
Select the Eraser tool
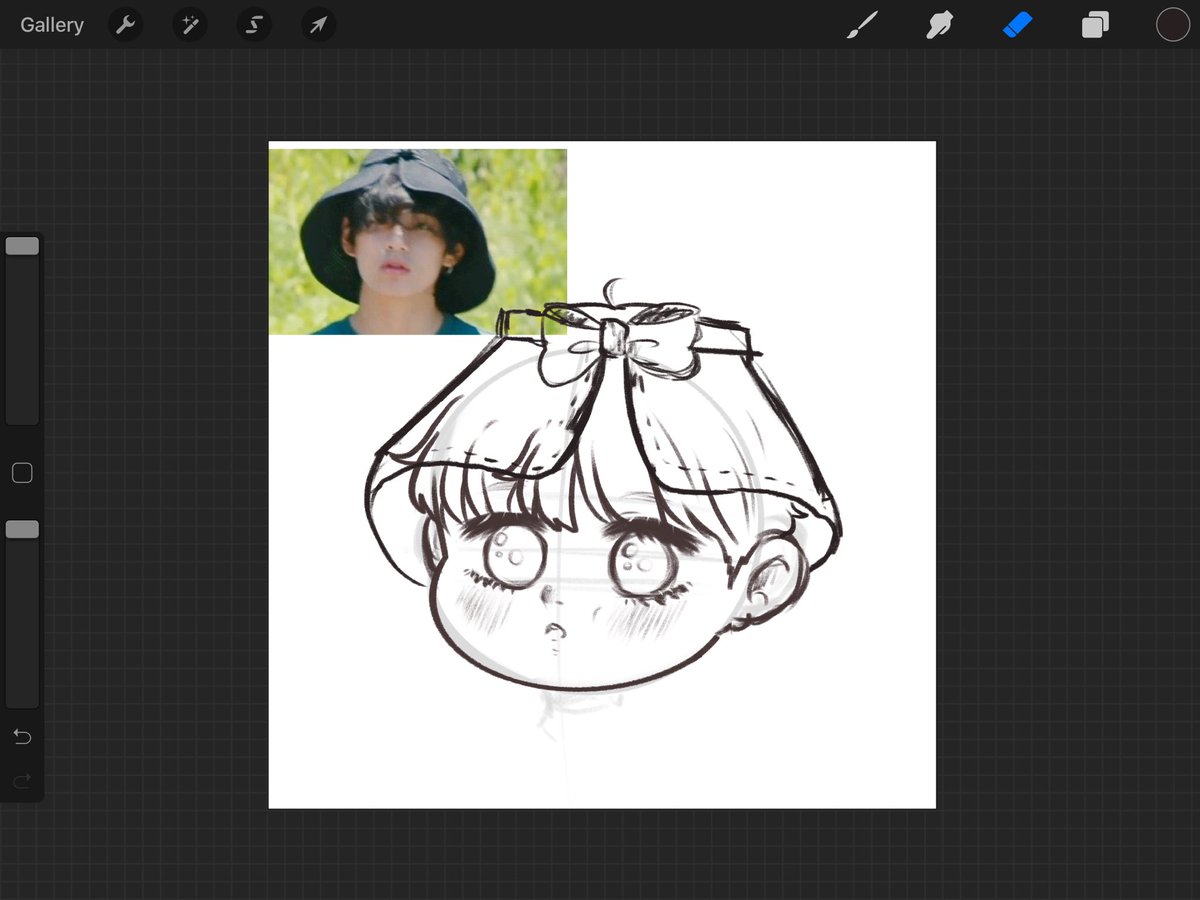[x=1017, y=25]
